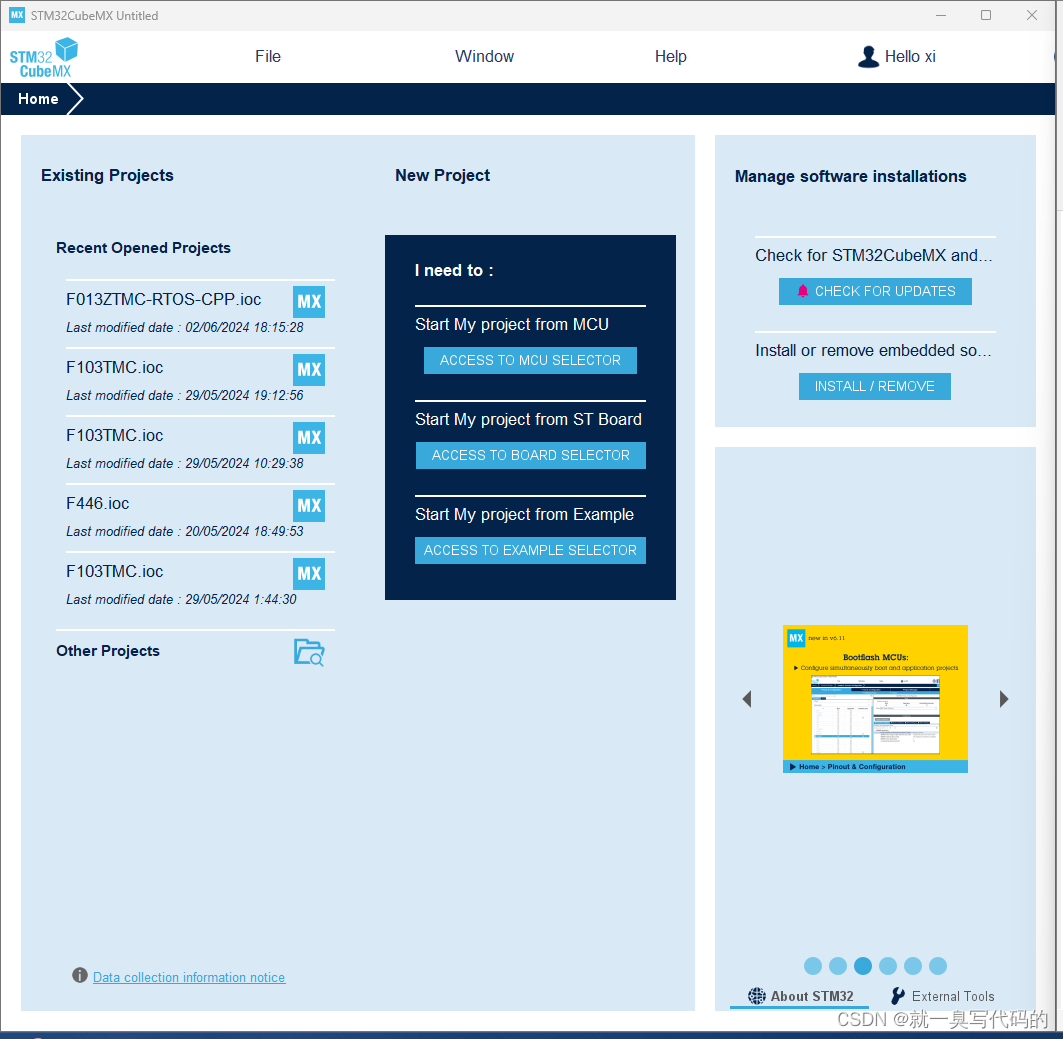Select first carousel page dot

click(813, 966)
